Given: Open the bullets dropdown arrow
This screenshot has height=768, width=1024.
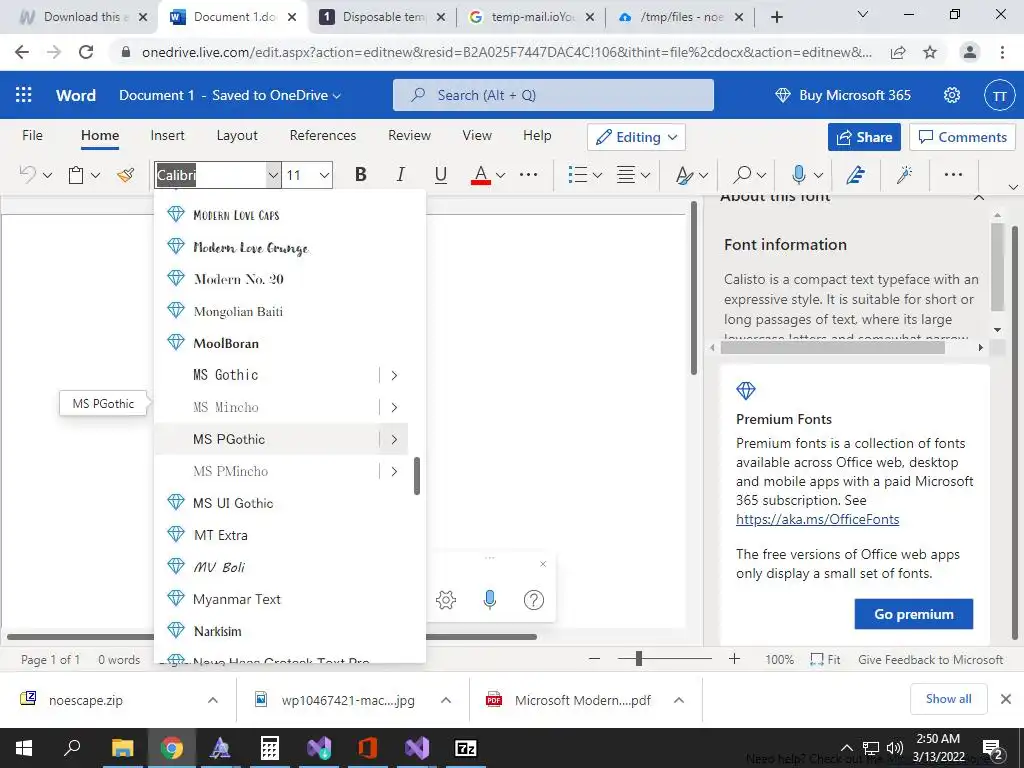Looking at the screenshot, I should point(597,175).
